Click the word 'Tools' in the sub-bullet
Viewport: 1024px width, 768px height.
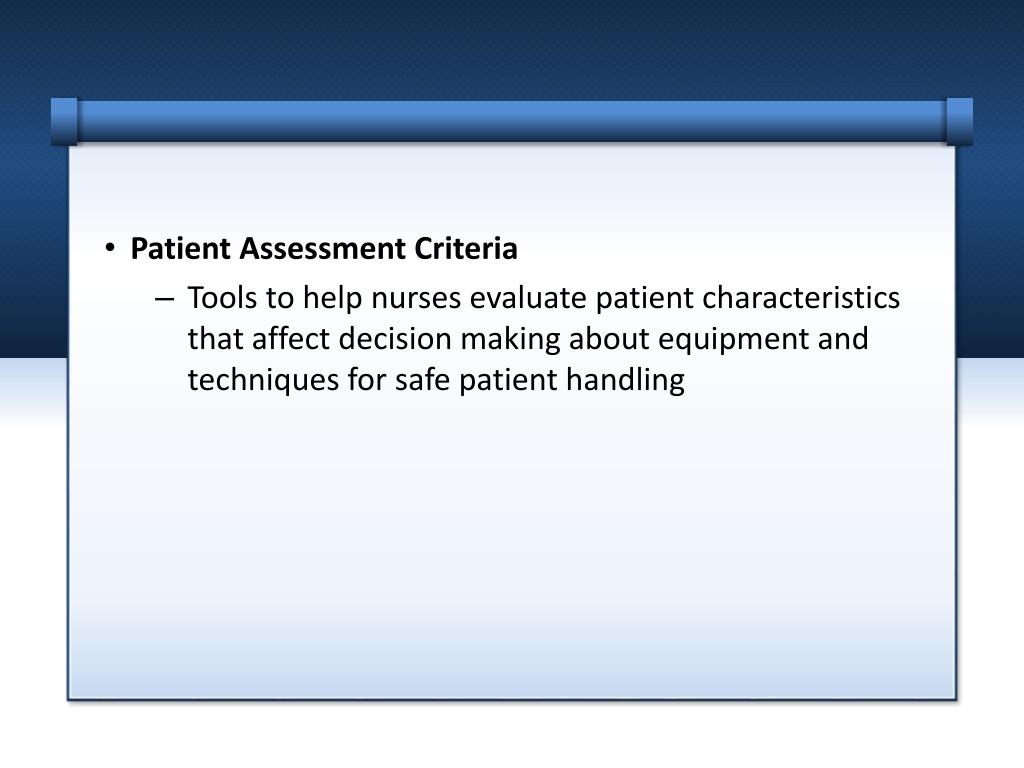[222, 298]
